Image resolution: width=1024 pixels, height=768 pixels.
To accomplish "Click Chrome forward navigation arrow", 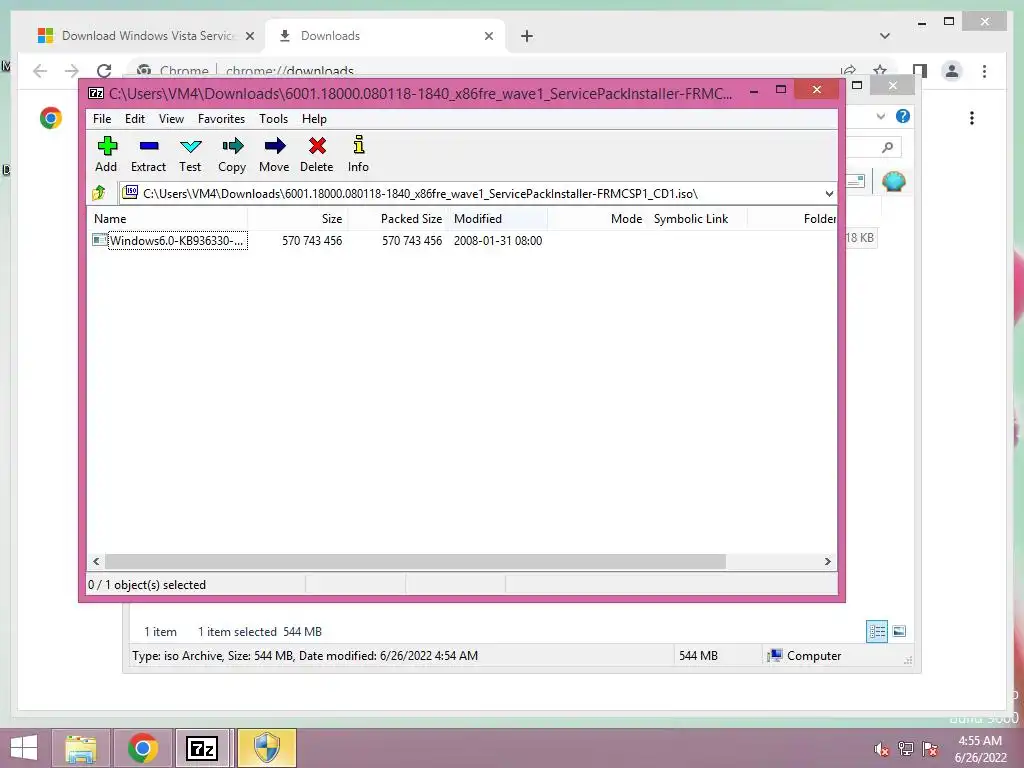I will [72, 71].
